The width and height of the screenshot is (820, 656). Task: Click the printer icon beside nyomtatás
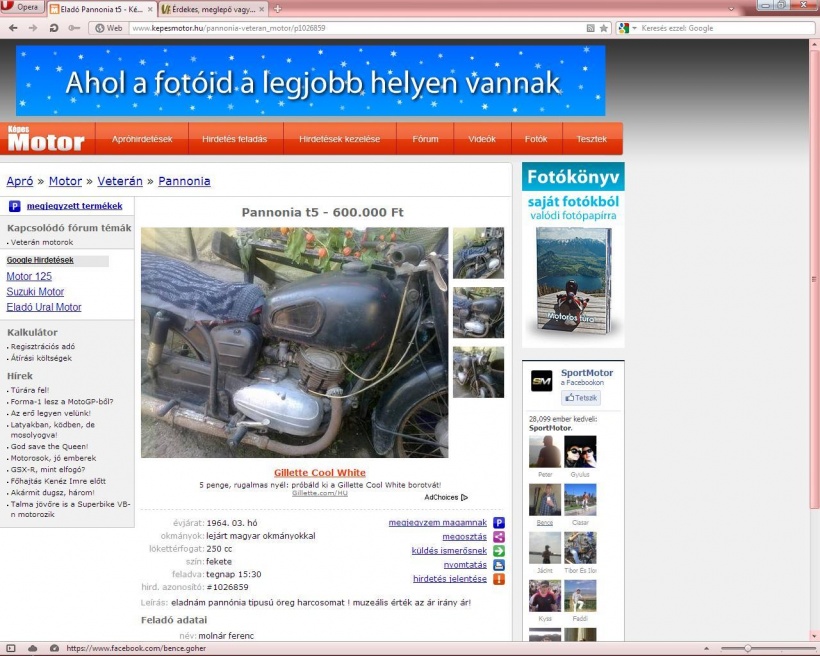pos(499,565)
